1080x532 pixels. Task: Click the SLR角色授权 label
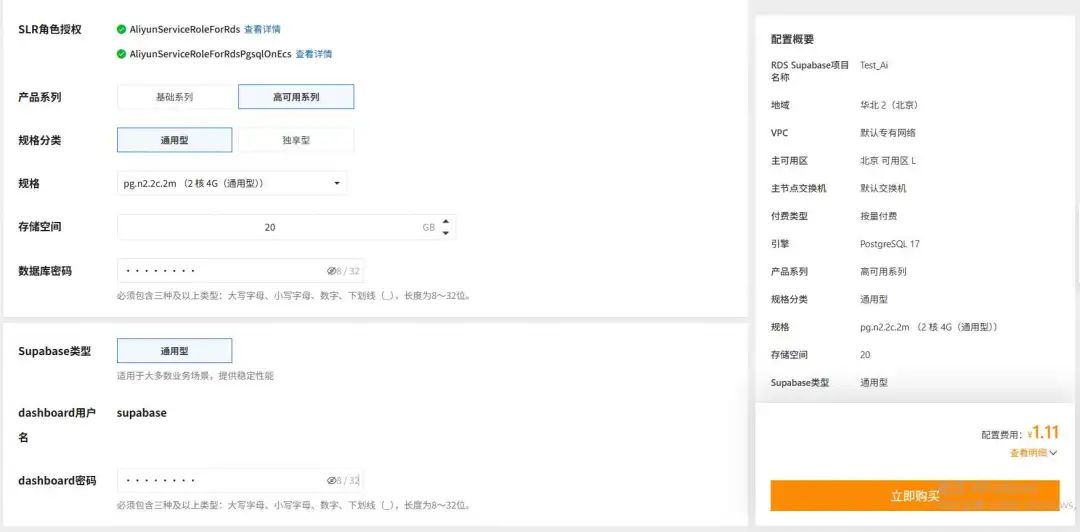coord(50,29)
